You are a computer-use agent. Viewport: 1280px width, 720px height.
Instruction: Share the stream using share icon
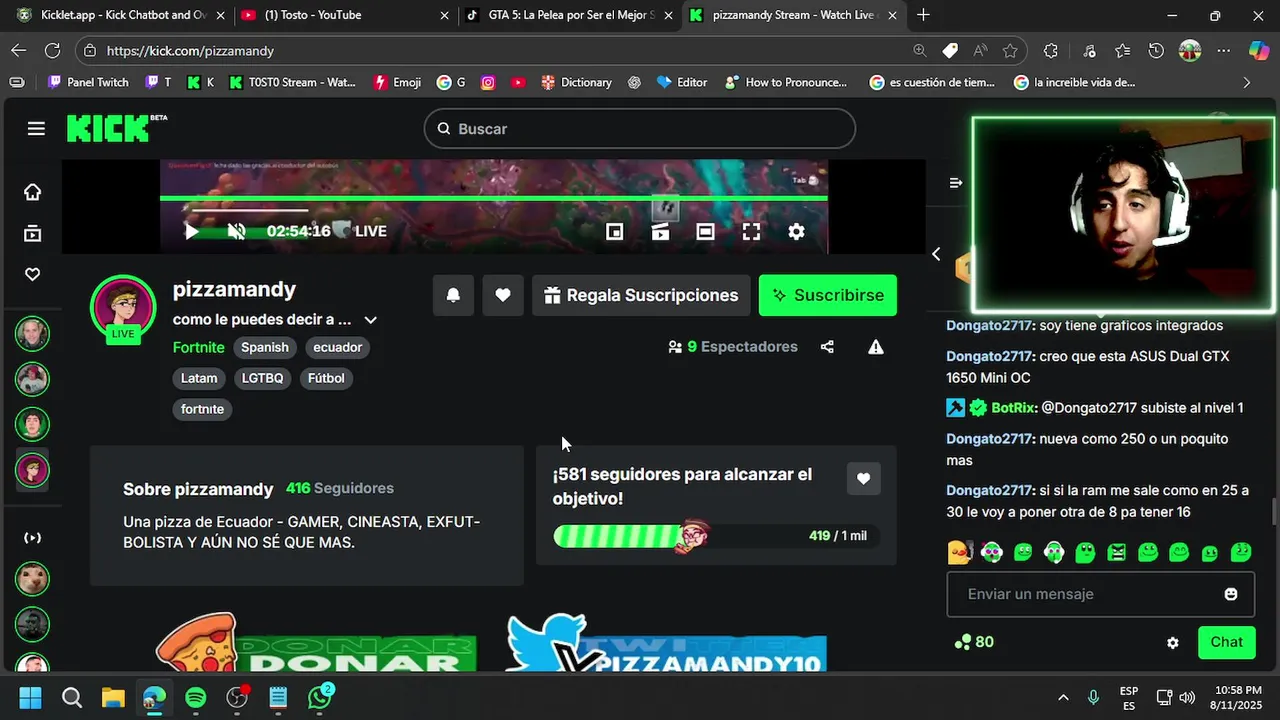(827, 347)
